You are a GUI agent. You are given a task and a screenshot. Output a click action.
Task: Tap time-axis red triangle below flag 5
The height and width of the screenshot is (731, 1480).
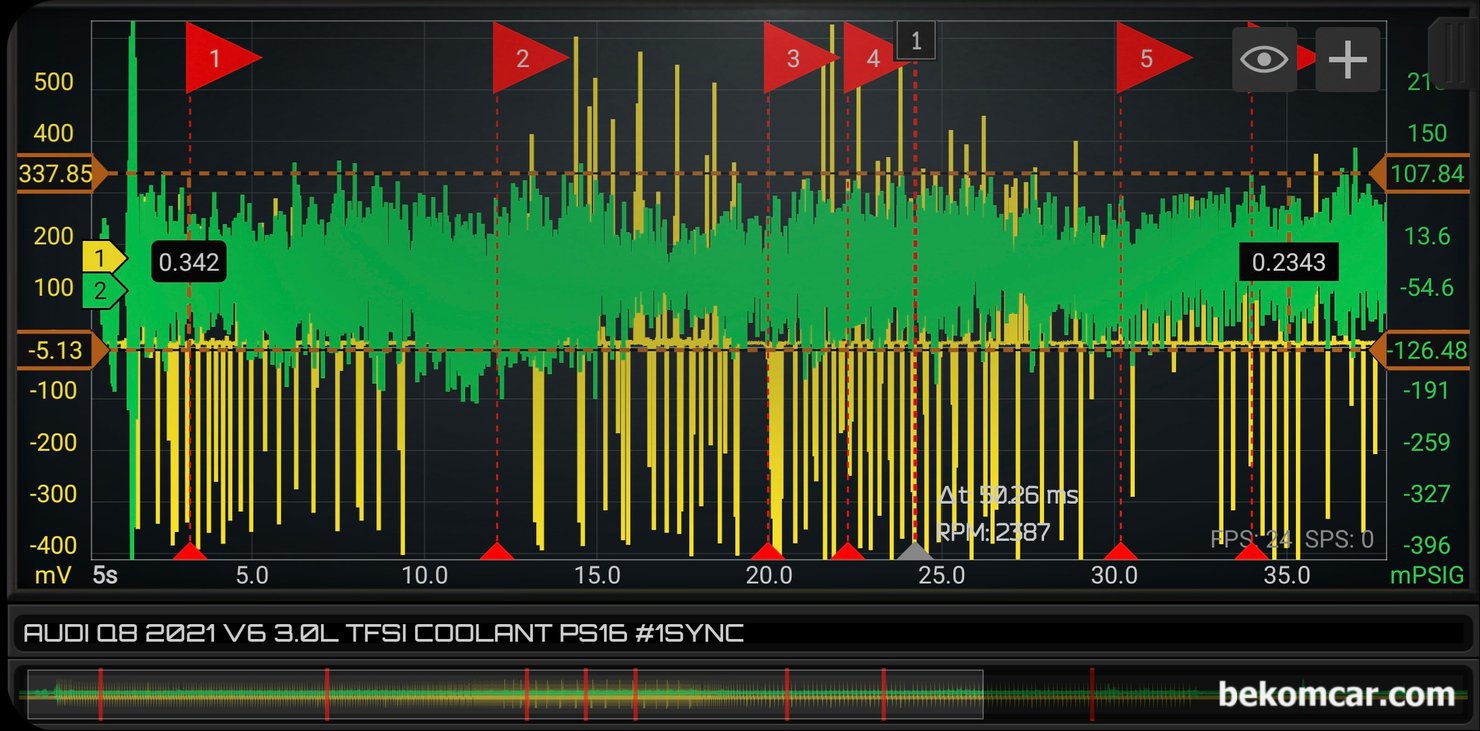(x=1120, y=551)
